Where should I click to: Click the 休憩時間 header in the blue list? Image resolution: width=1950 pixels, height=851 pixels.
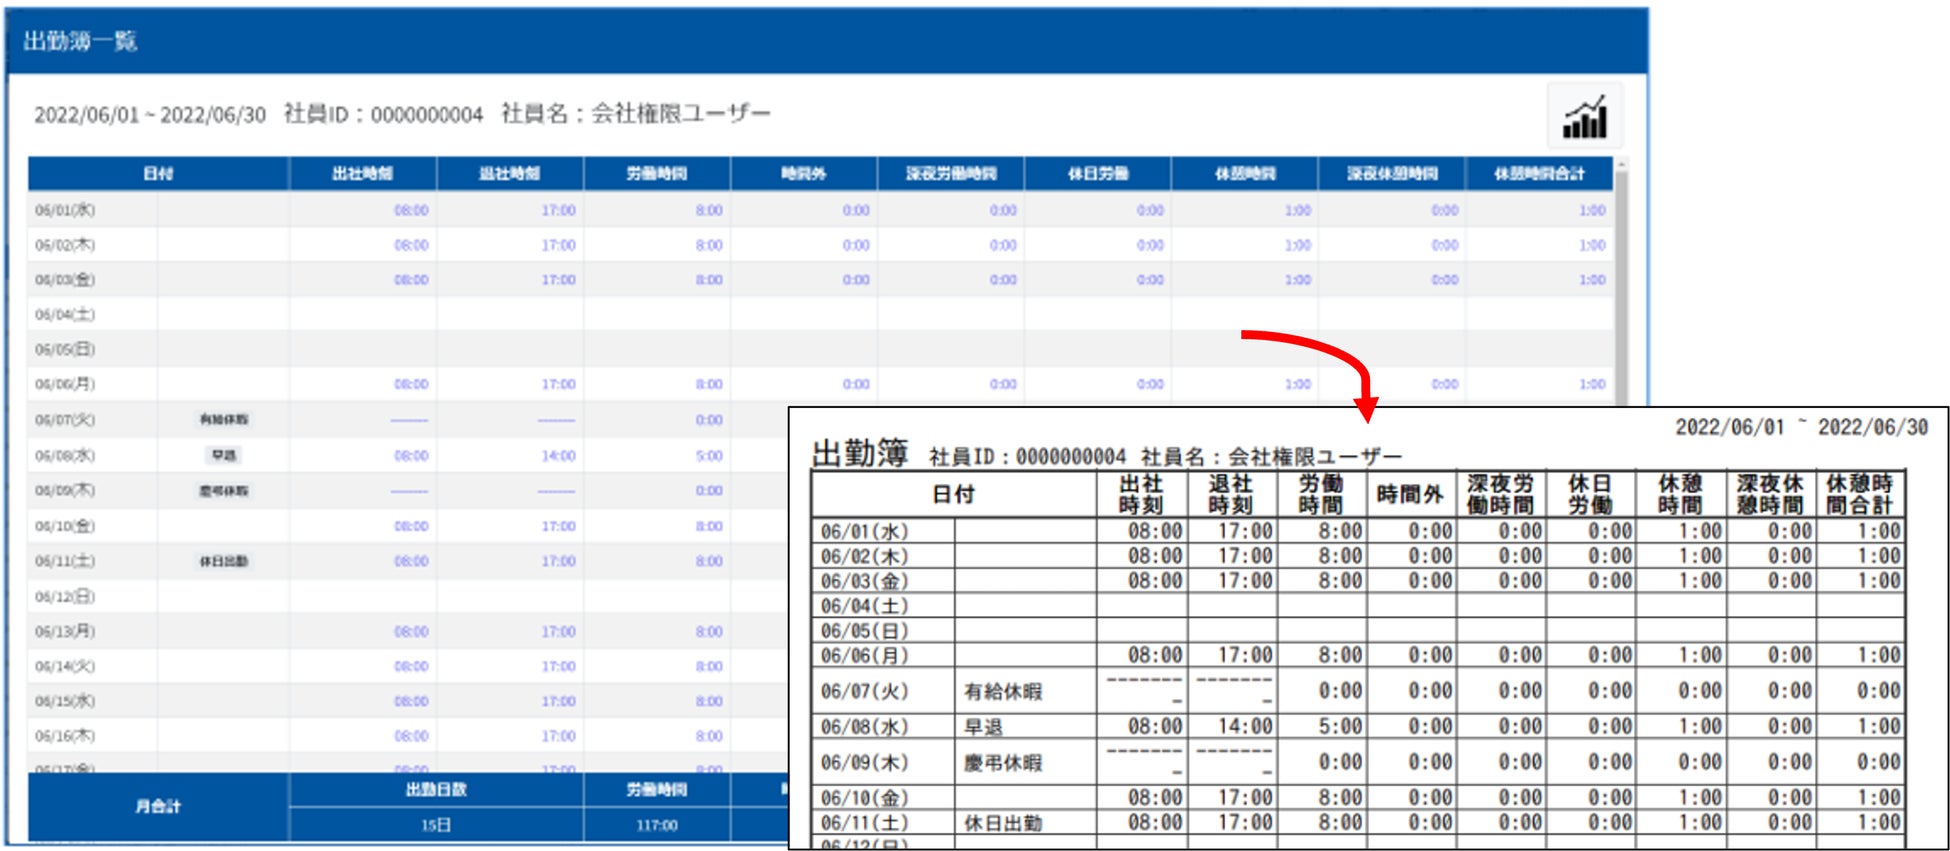pyautogui.click(x=1245, y=174)
